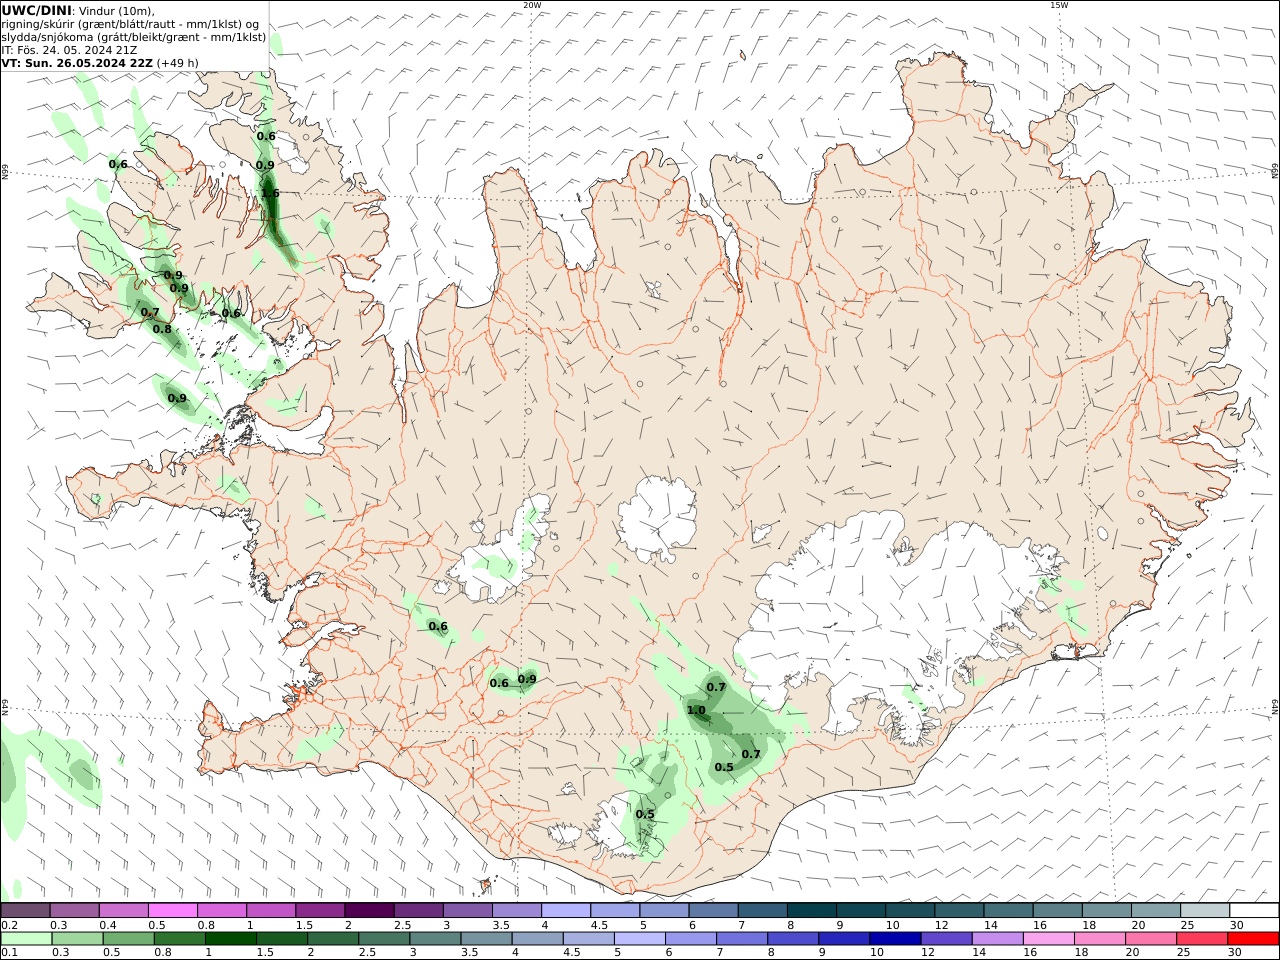
Task: Click the 1.0 precipitation value in south Iceland
Action: click(696, 711)
